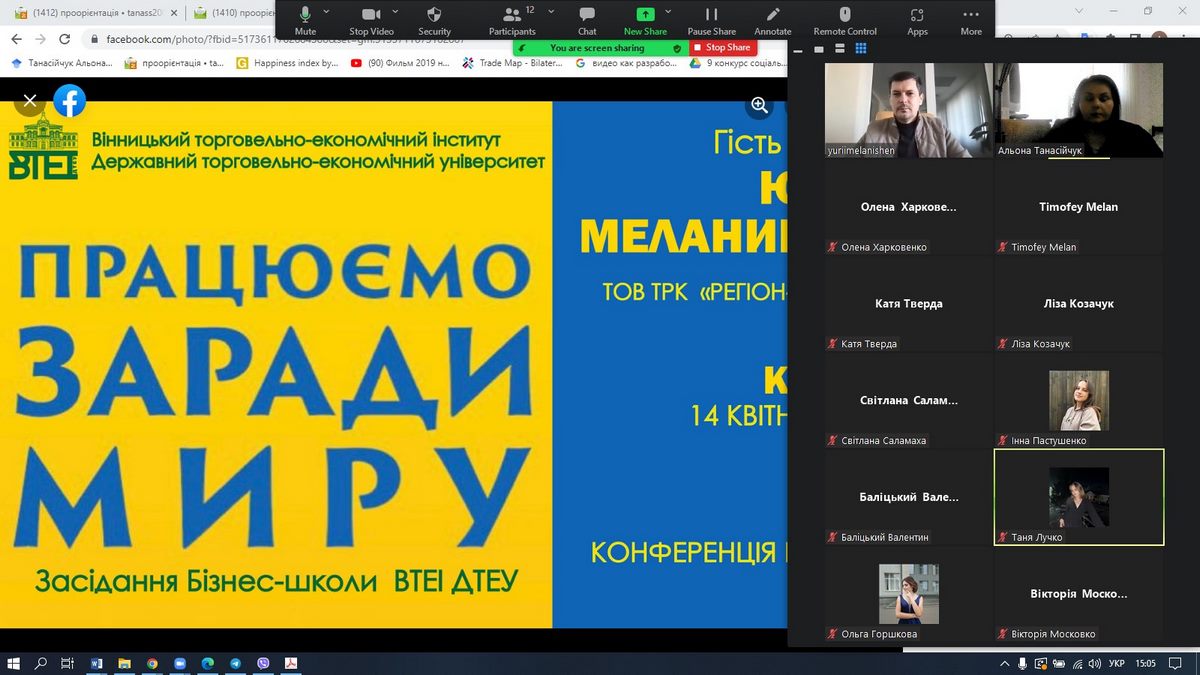Expand the share options arrow beside New Share
The image size is (1200, 675).
click(x=671, y=11)
